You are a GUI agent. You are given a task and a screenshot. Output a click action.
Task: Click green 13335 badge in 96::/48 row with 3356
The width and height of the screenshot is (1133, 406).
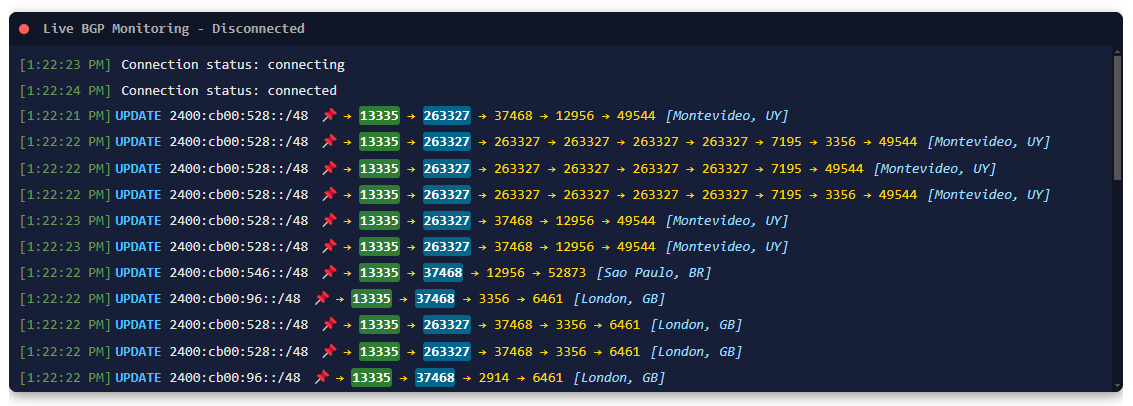tap(371, 298)
